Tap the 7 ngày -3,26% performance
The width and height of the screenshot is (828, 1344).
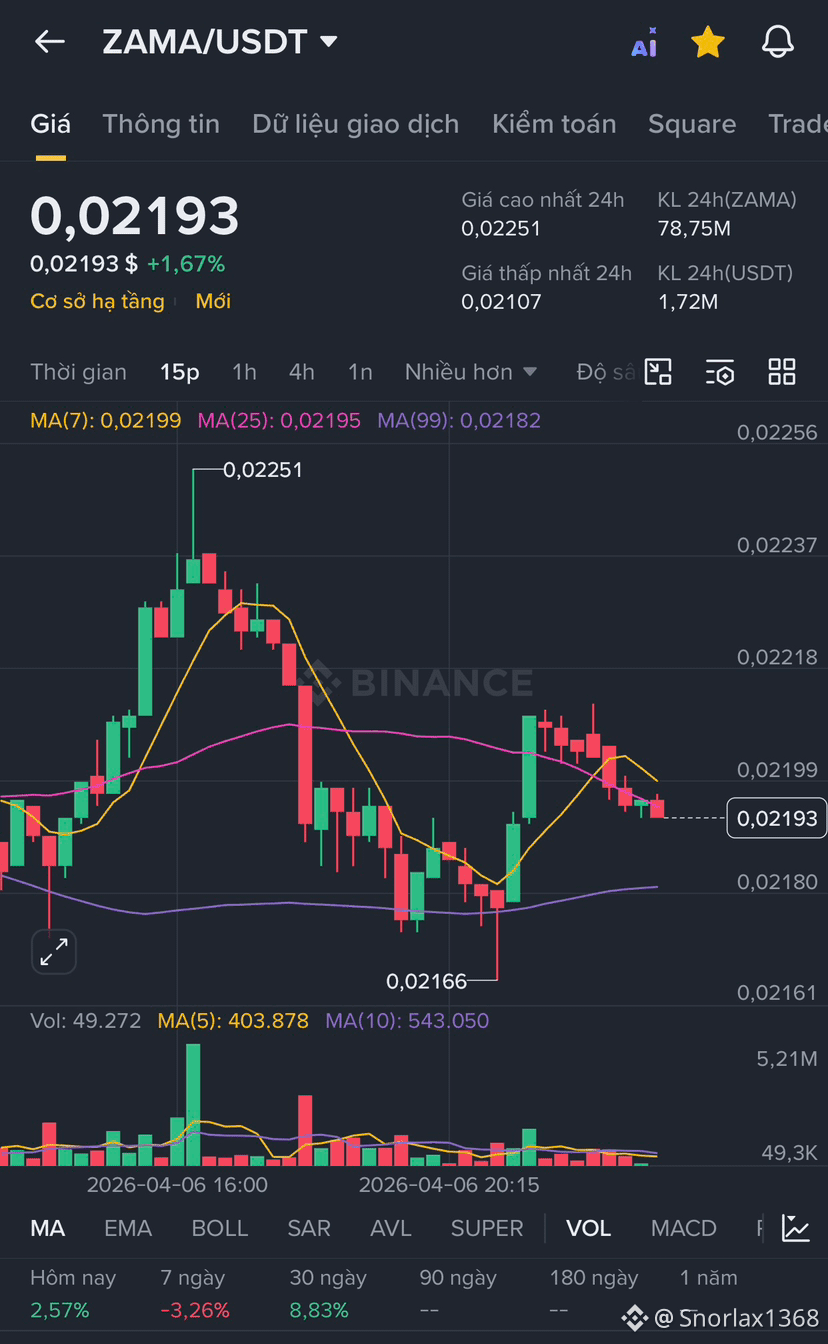click(195, 1293)
